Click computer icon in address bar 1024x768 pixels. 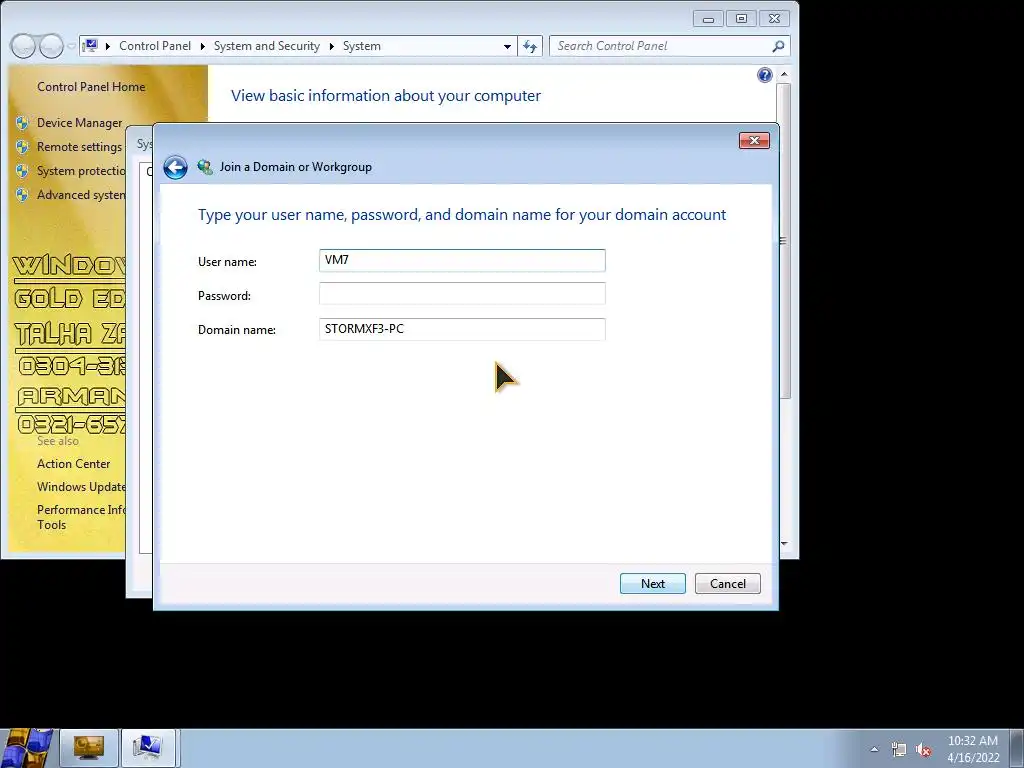(91, 46)
